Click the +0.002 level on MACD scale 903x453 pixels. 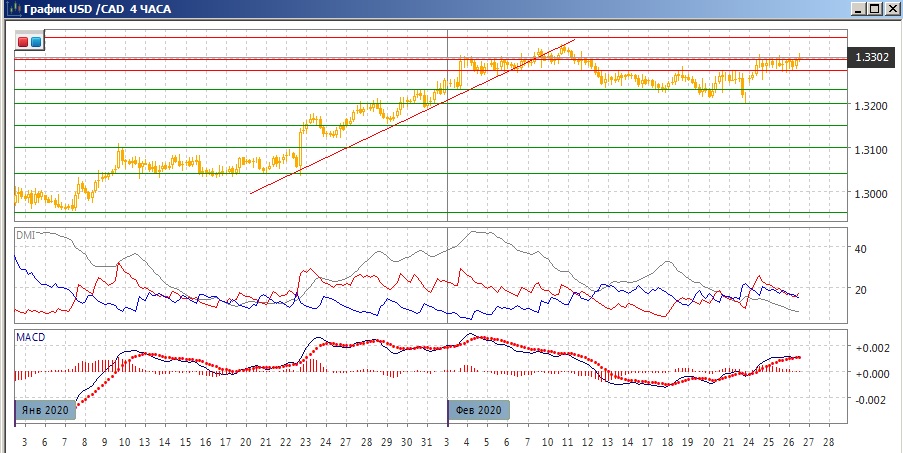click(866, 347)
